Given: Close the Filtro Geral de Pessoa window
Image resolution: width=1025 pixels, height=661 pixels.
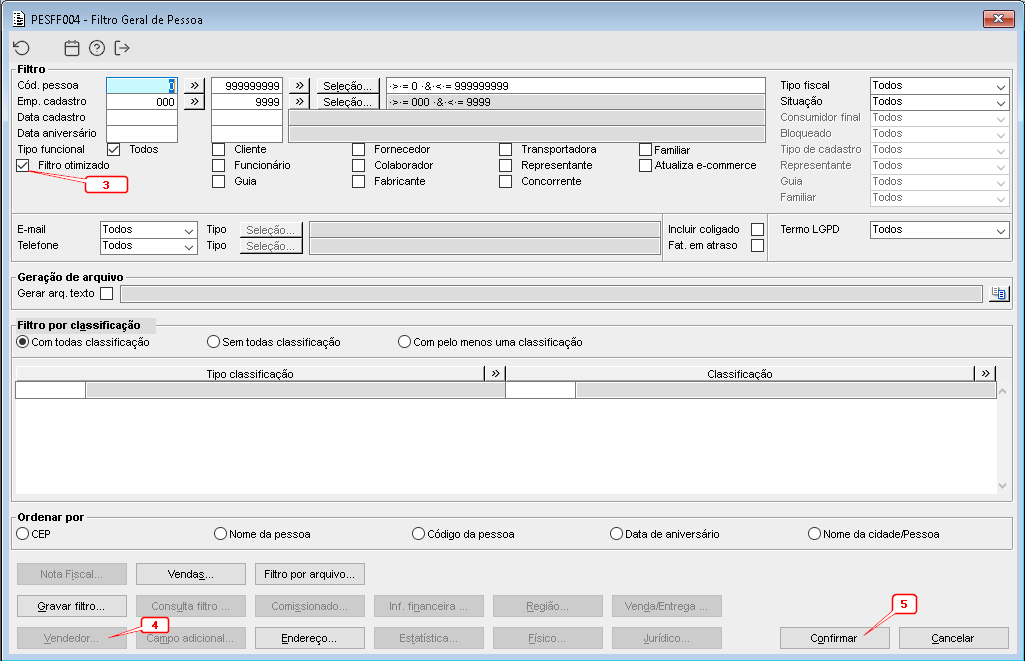Looking at the screenshot, I should tap(998, 19).
